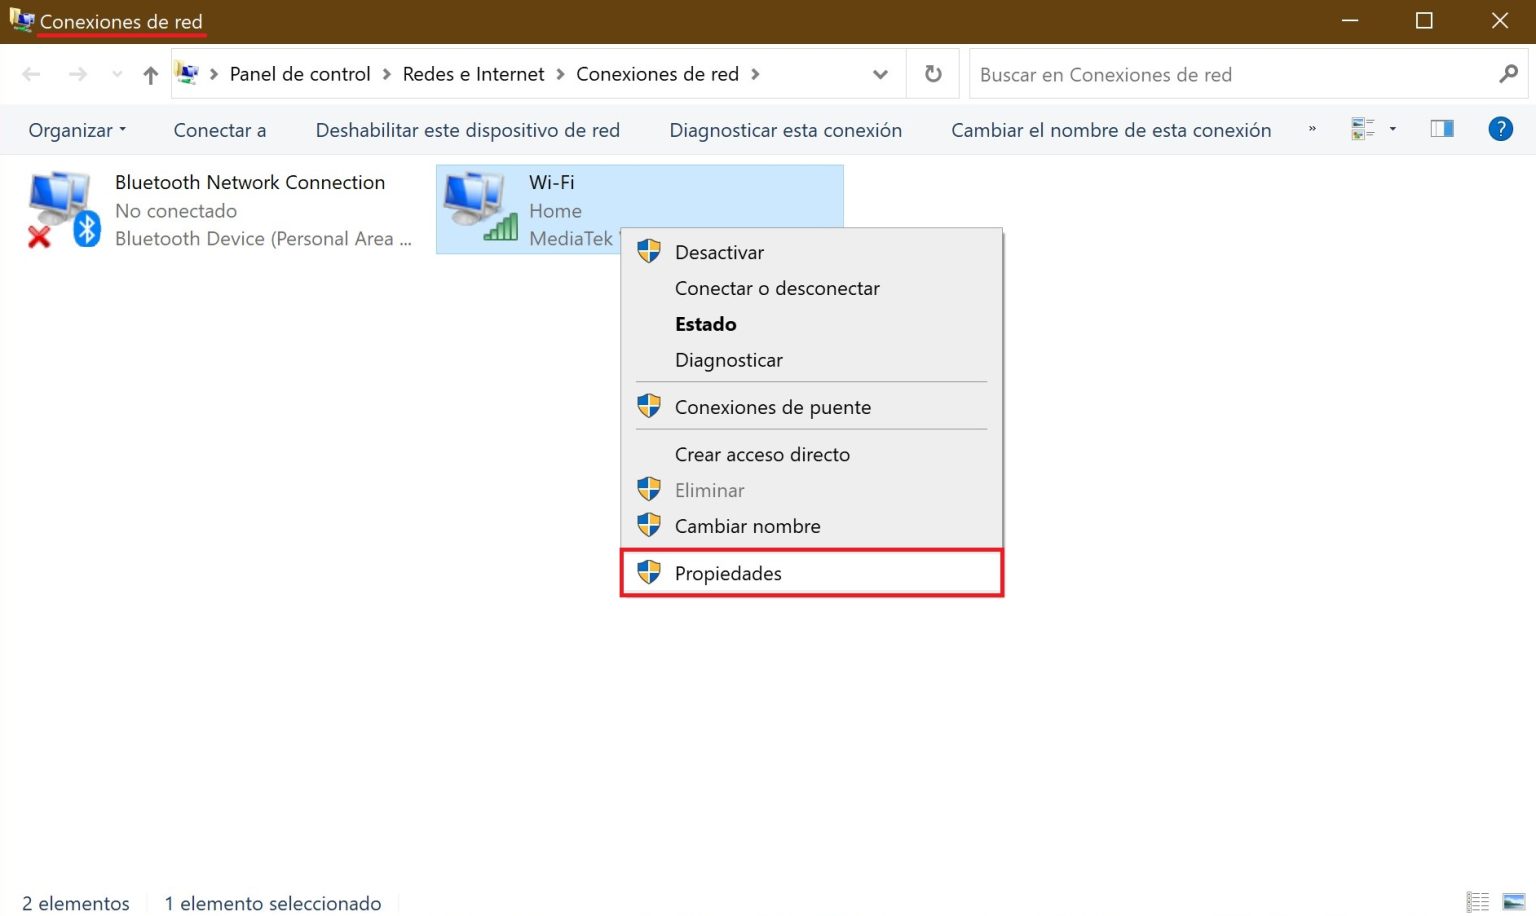Select Estado from the context menu
Viewport: 1536px width, 916px height.
coord(705,323)
